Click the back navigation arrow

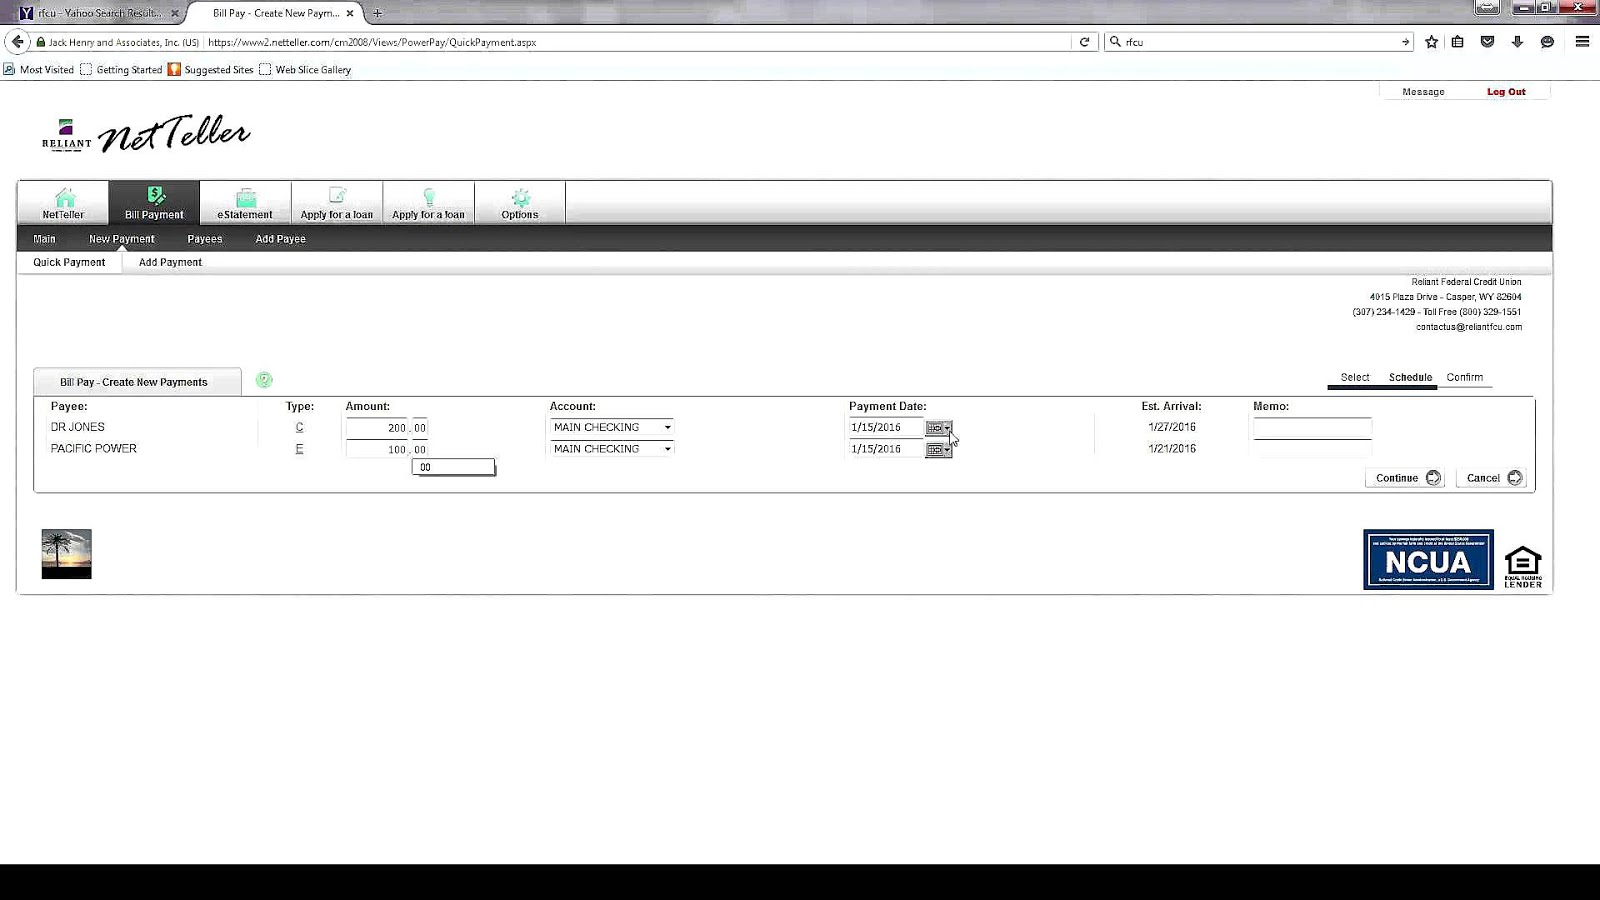pos(17,42)
